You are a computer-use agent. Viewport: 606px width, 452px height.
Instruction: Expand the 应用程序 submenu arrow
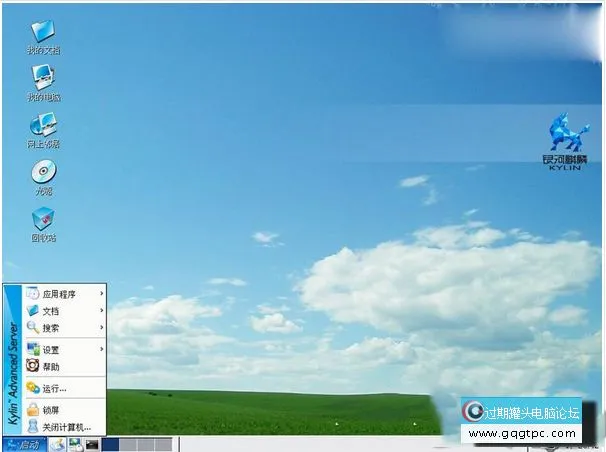(101, 294)
